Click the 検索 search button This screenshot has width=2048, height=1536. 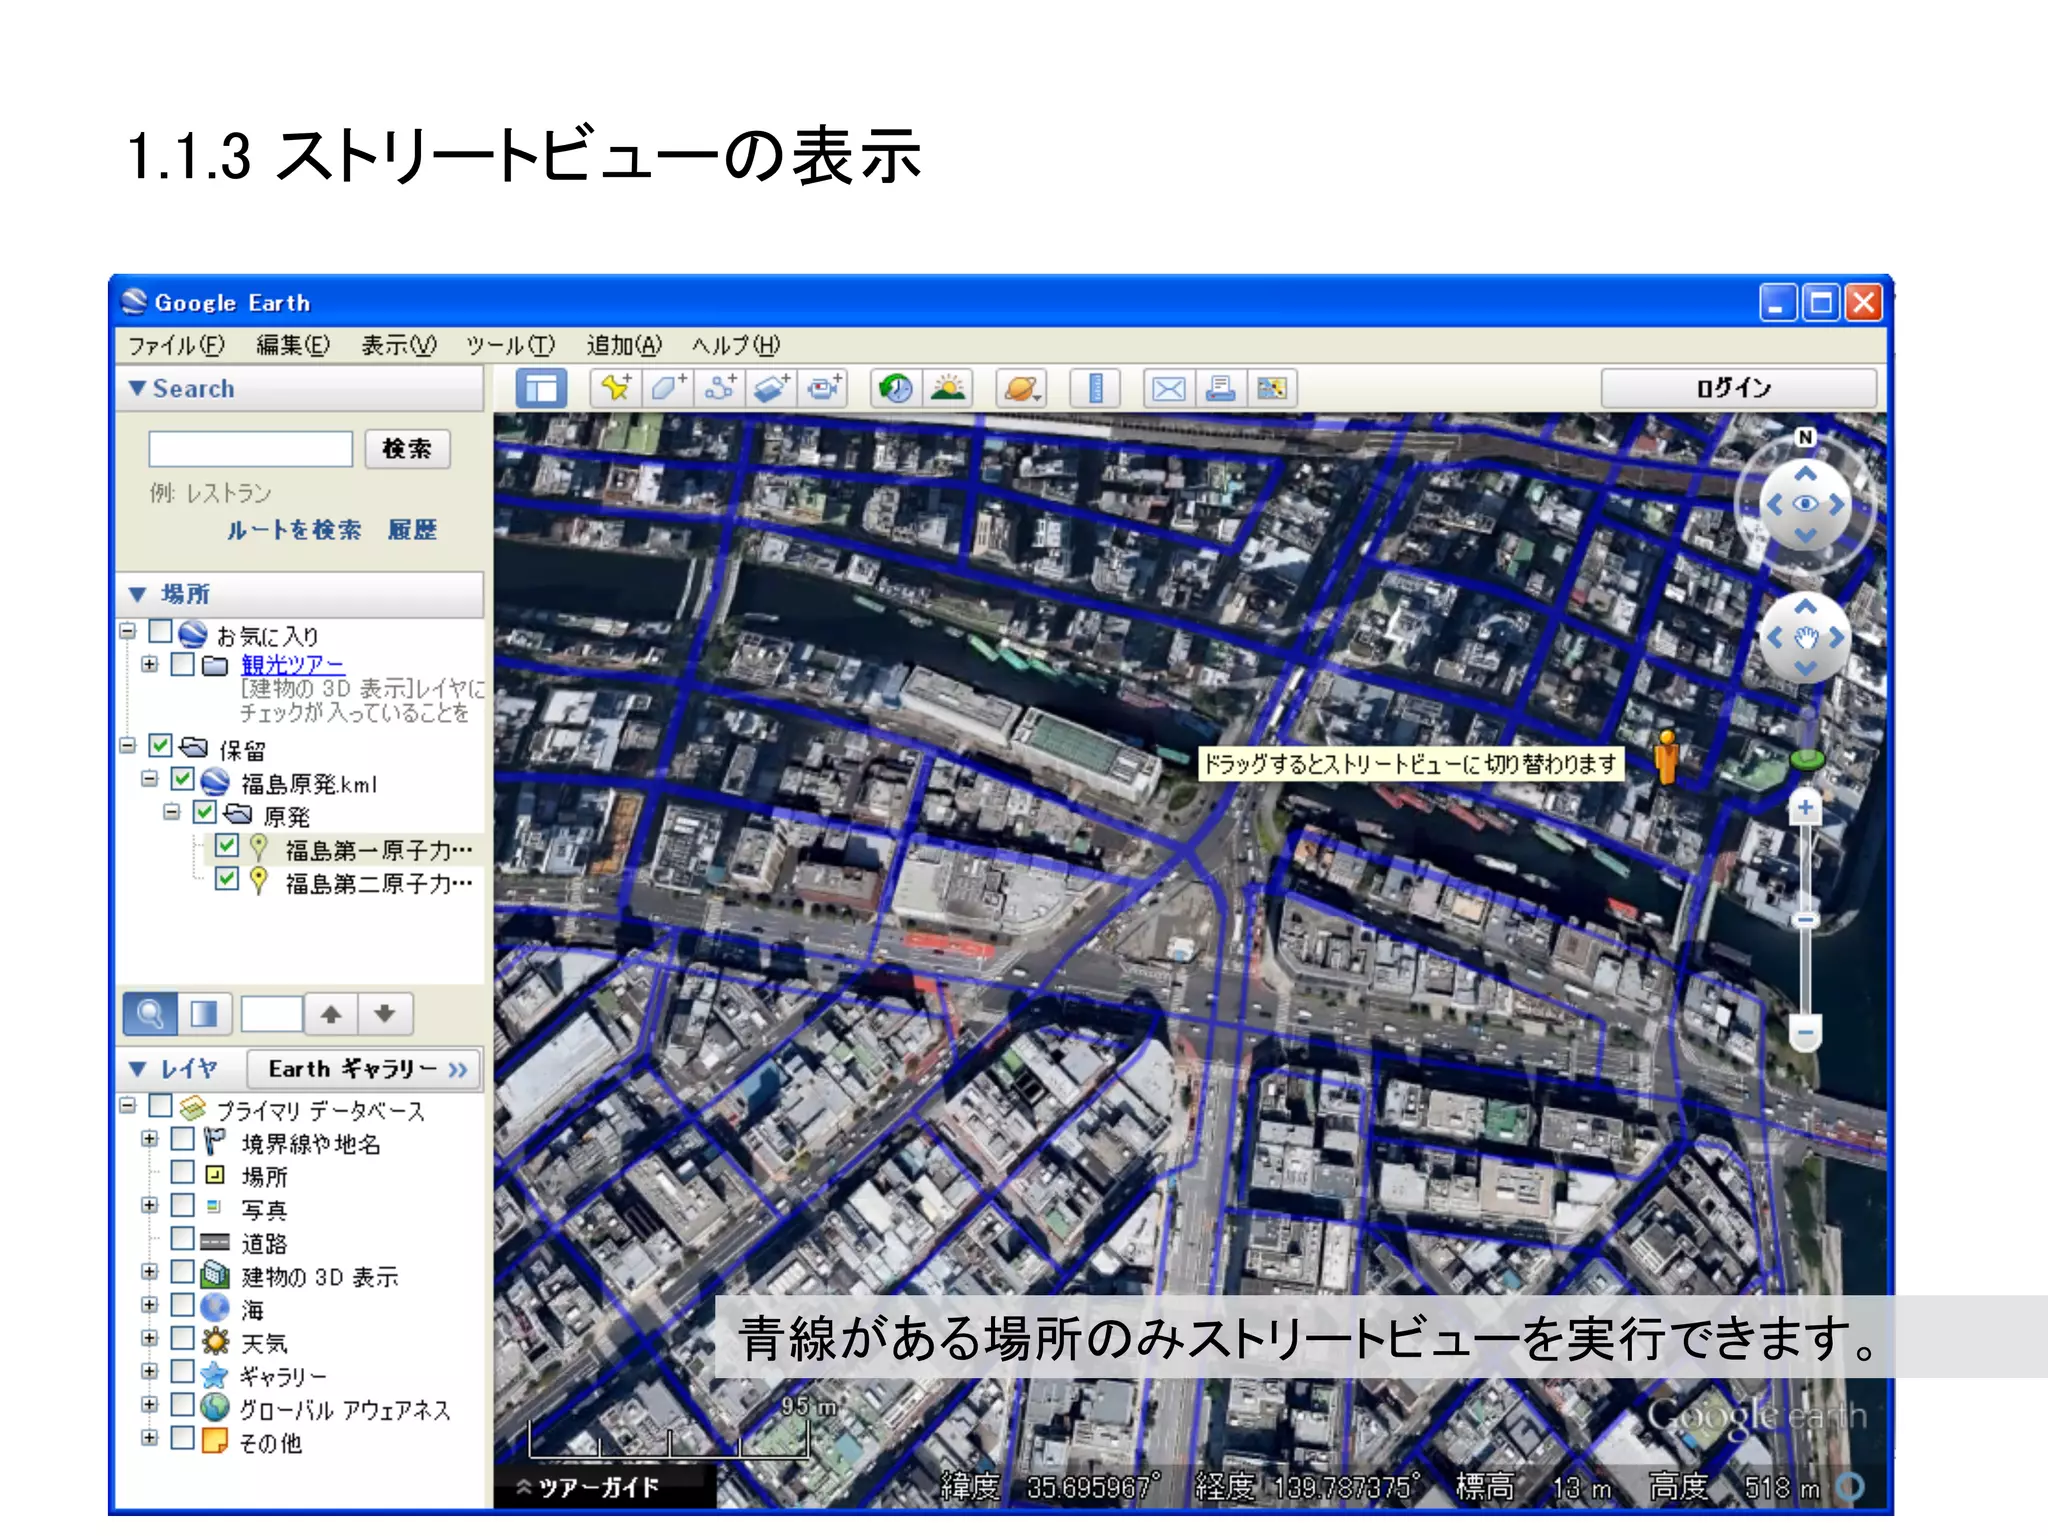point(407,449)
